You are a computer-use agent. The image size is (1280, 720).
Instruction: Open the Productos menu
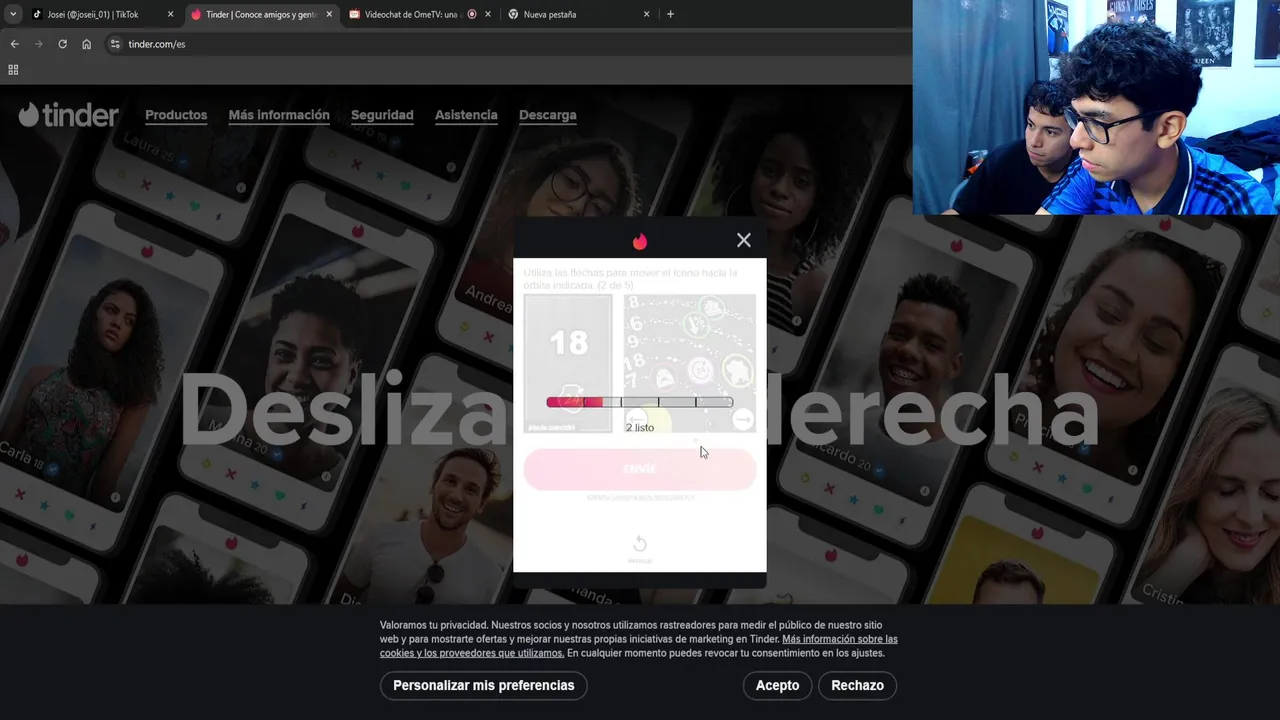pyautogui.click(x=176, y=115)
